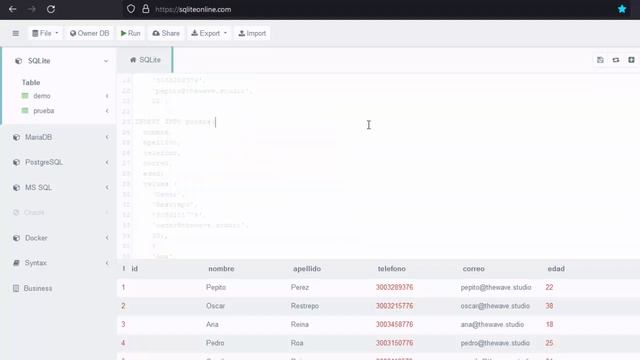
Task: Select the demo table
Action: pyautogui.click(x=42, y=96)
